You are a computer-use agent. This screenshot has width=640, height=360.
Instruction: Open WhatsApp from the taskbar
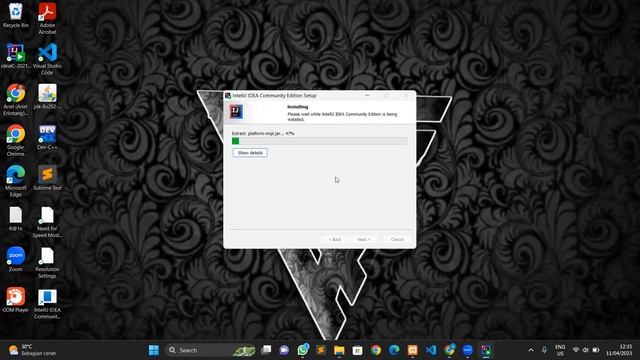303,350
